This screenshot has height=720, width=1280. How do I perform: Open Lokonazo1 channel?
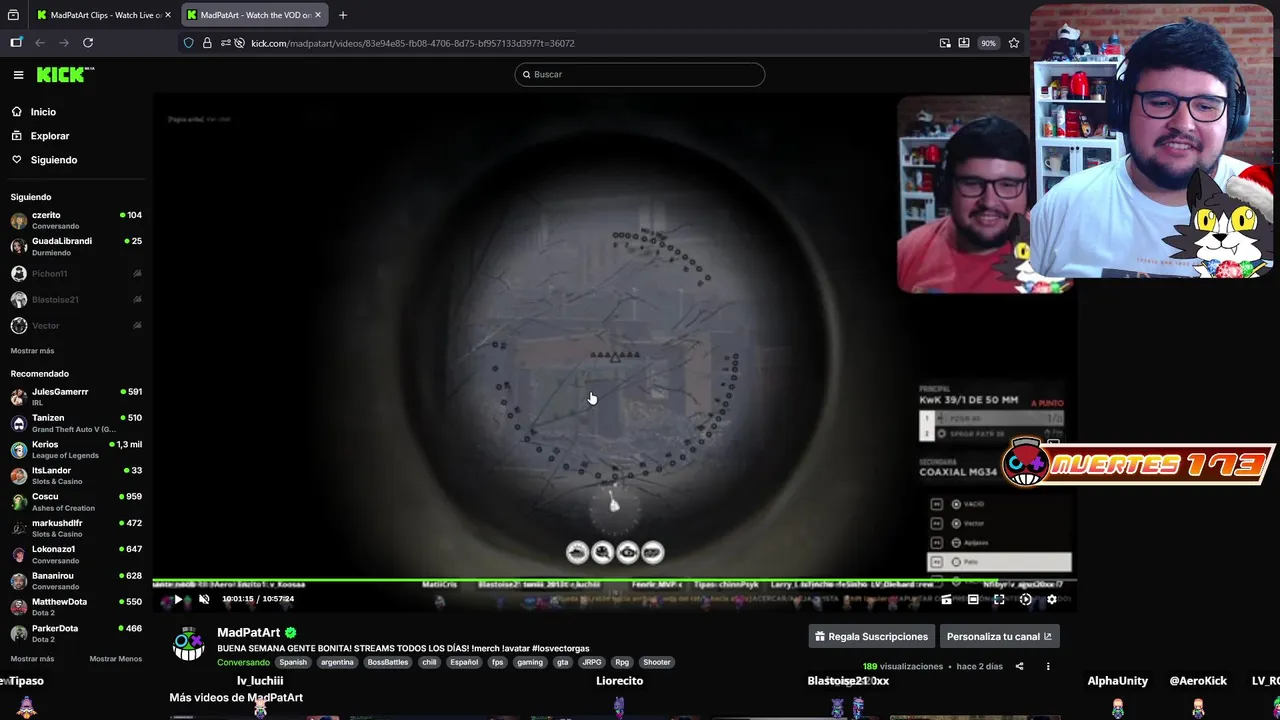[76, 554]
